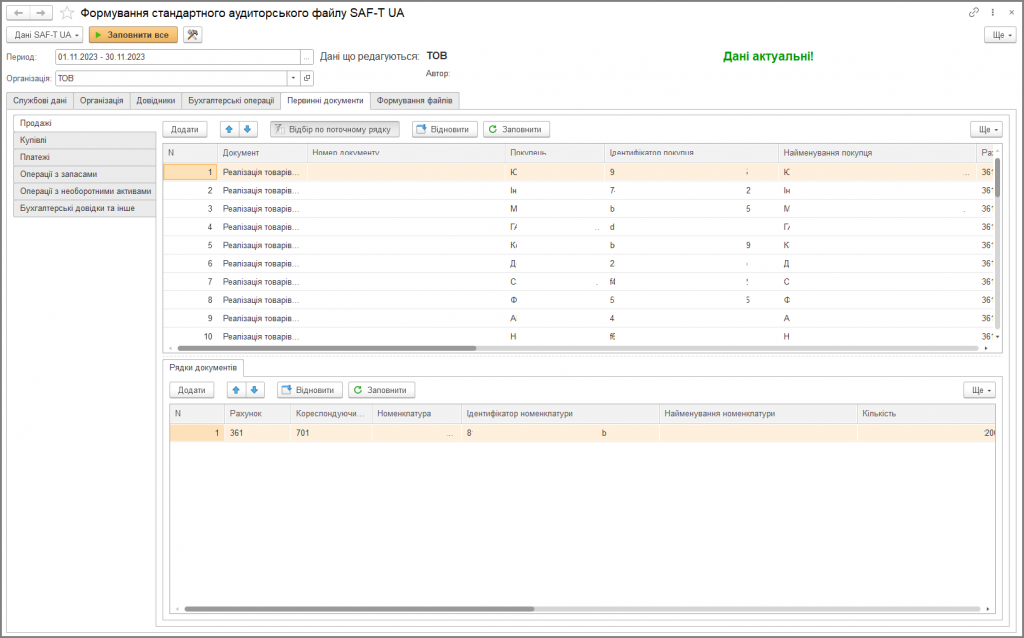
Task: Select Купівлі in the side list
Action: click(84, 140)
